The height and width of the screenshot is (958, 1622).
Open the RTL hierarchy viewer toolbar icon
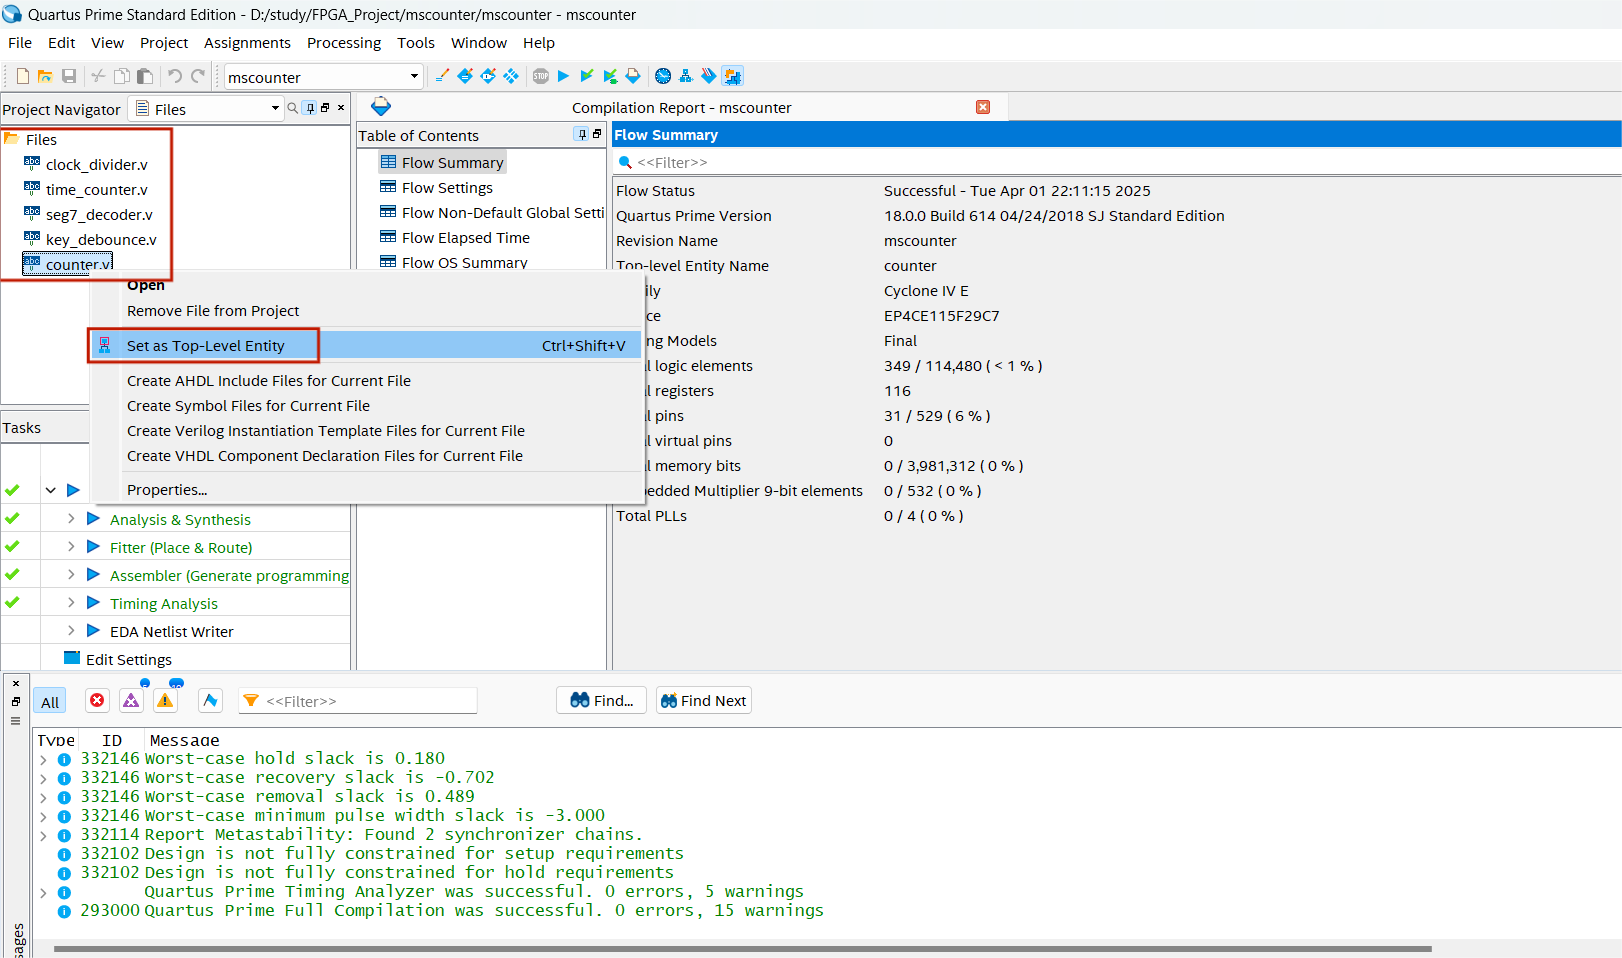[686, 76]
